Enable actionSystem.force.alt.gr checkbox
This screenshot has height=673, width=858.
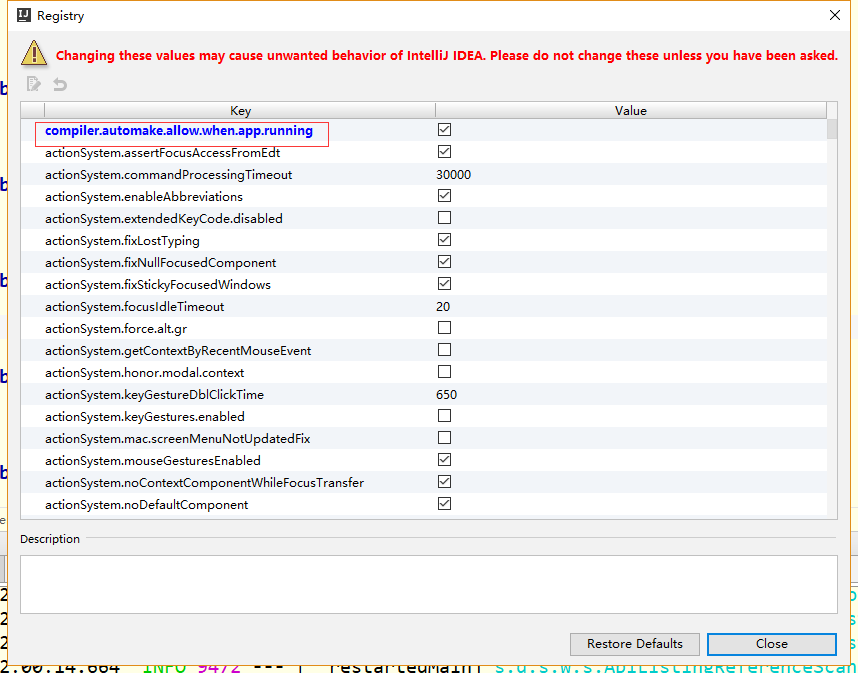coord(444,328)
